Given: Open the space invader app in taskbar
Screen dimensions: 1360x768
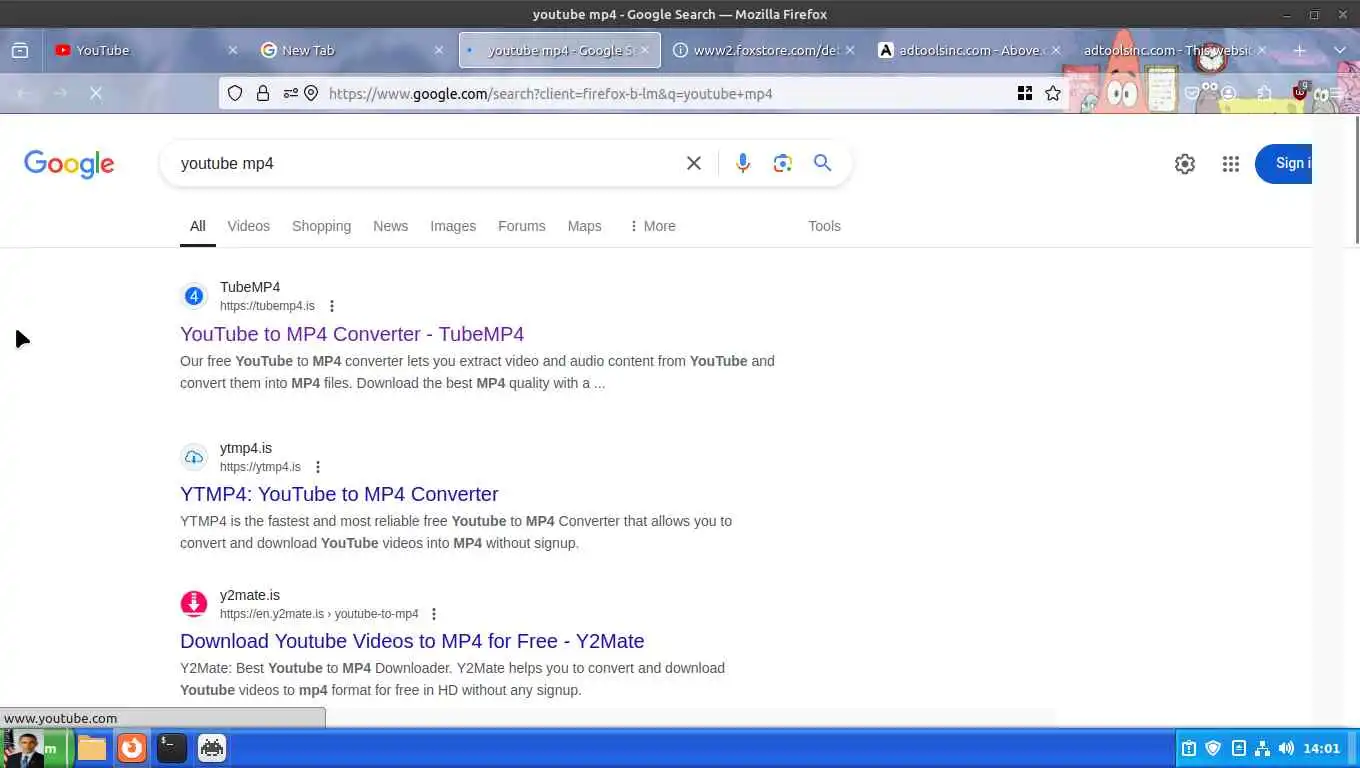Looking at the screenshot, I should [x=212, y=748].
